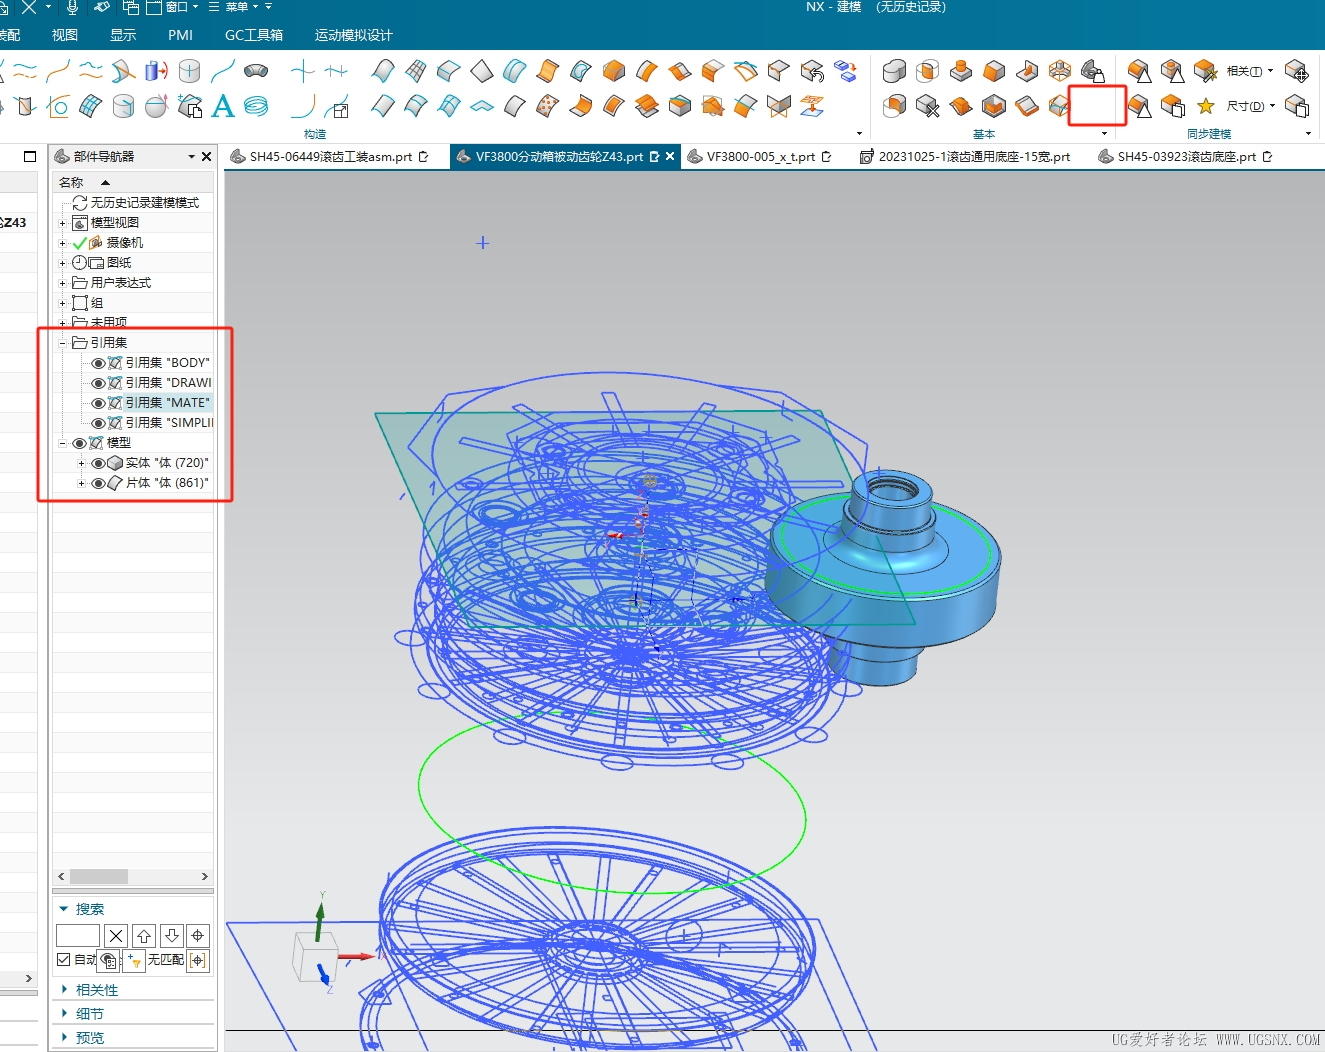Open the 部件导航器 panel options arrow

coord(192,157)
